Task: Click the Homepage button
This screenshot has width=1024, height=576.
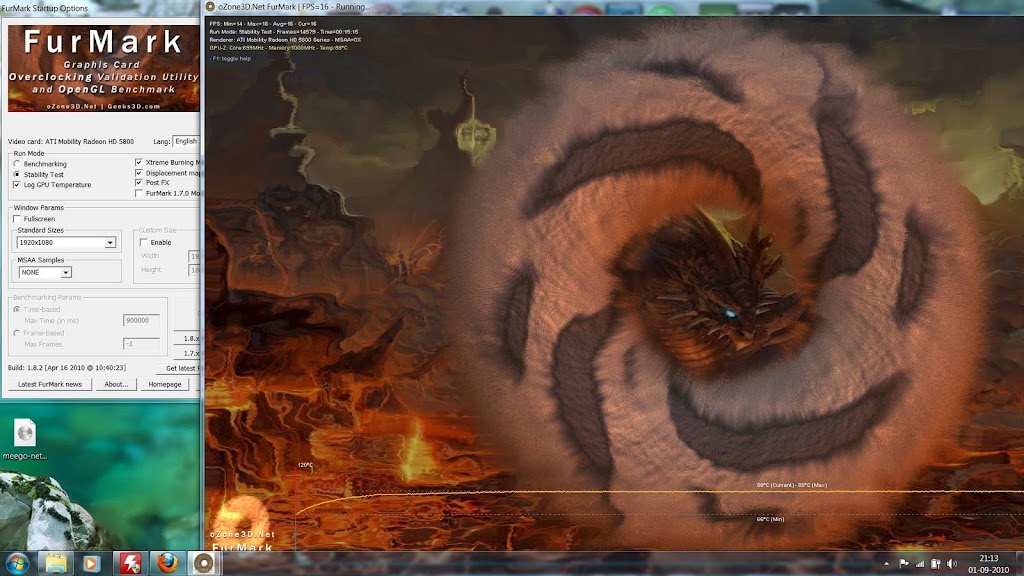Action: click(x=165, y=384)
